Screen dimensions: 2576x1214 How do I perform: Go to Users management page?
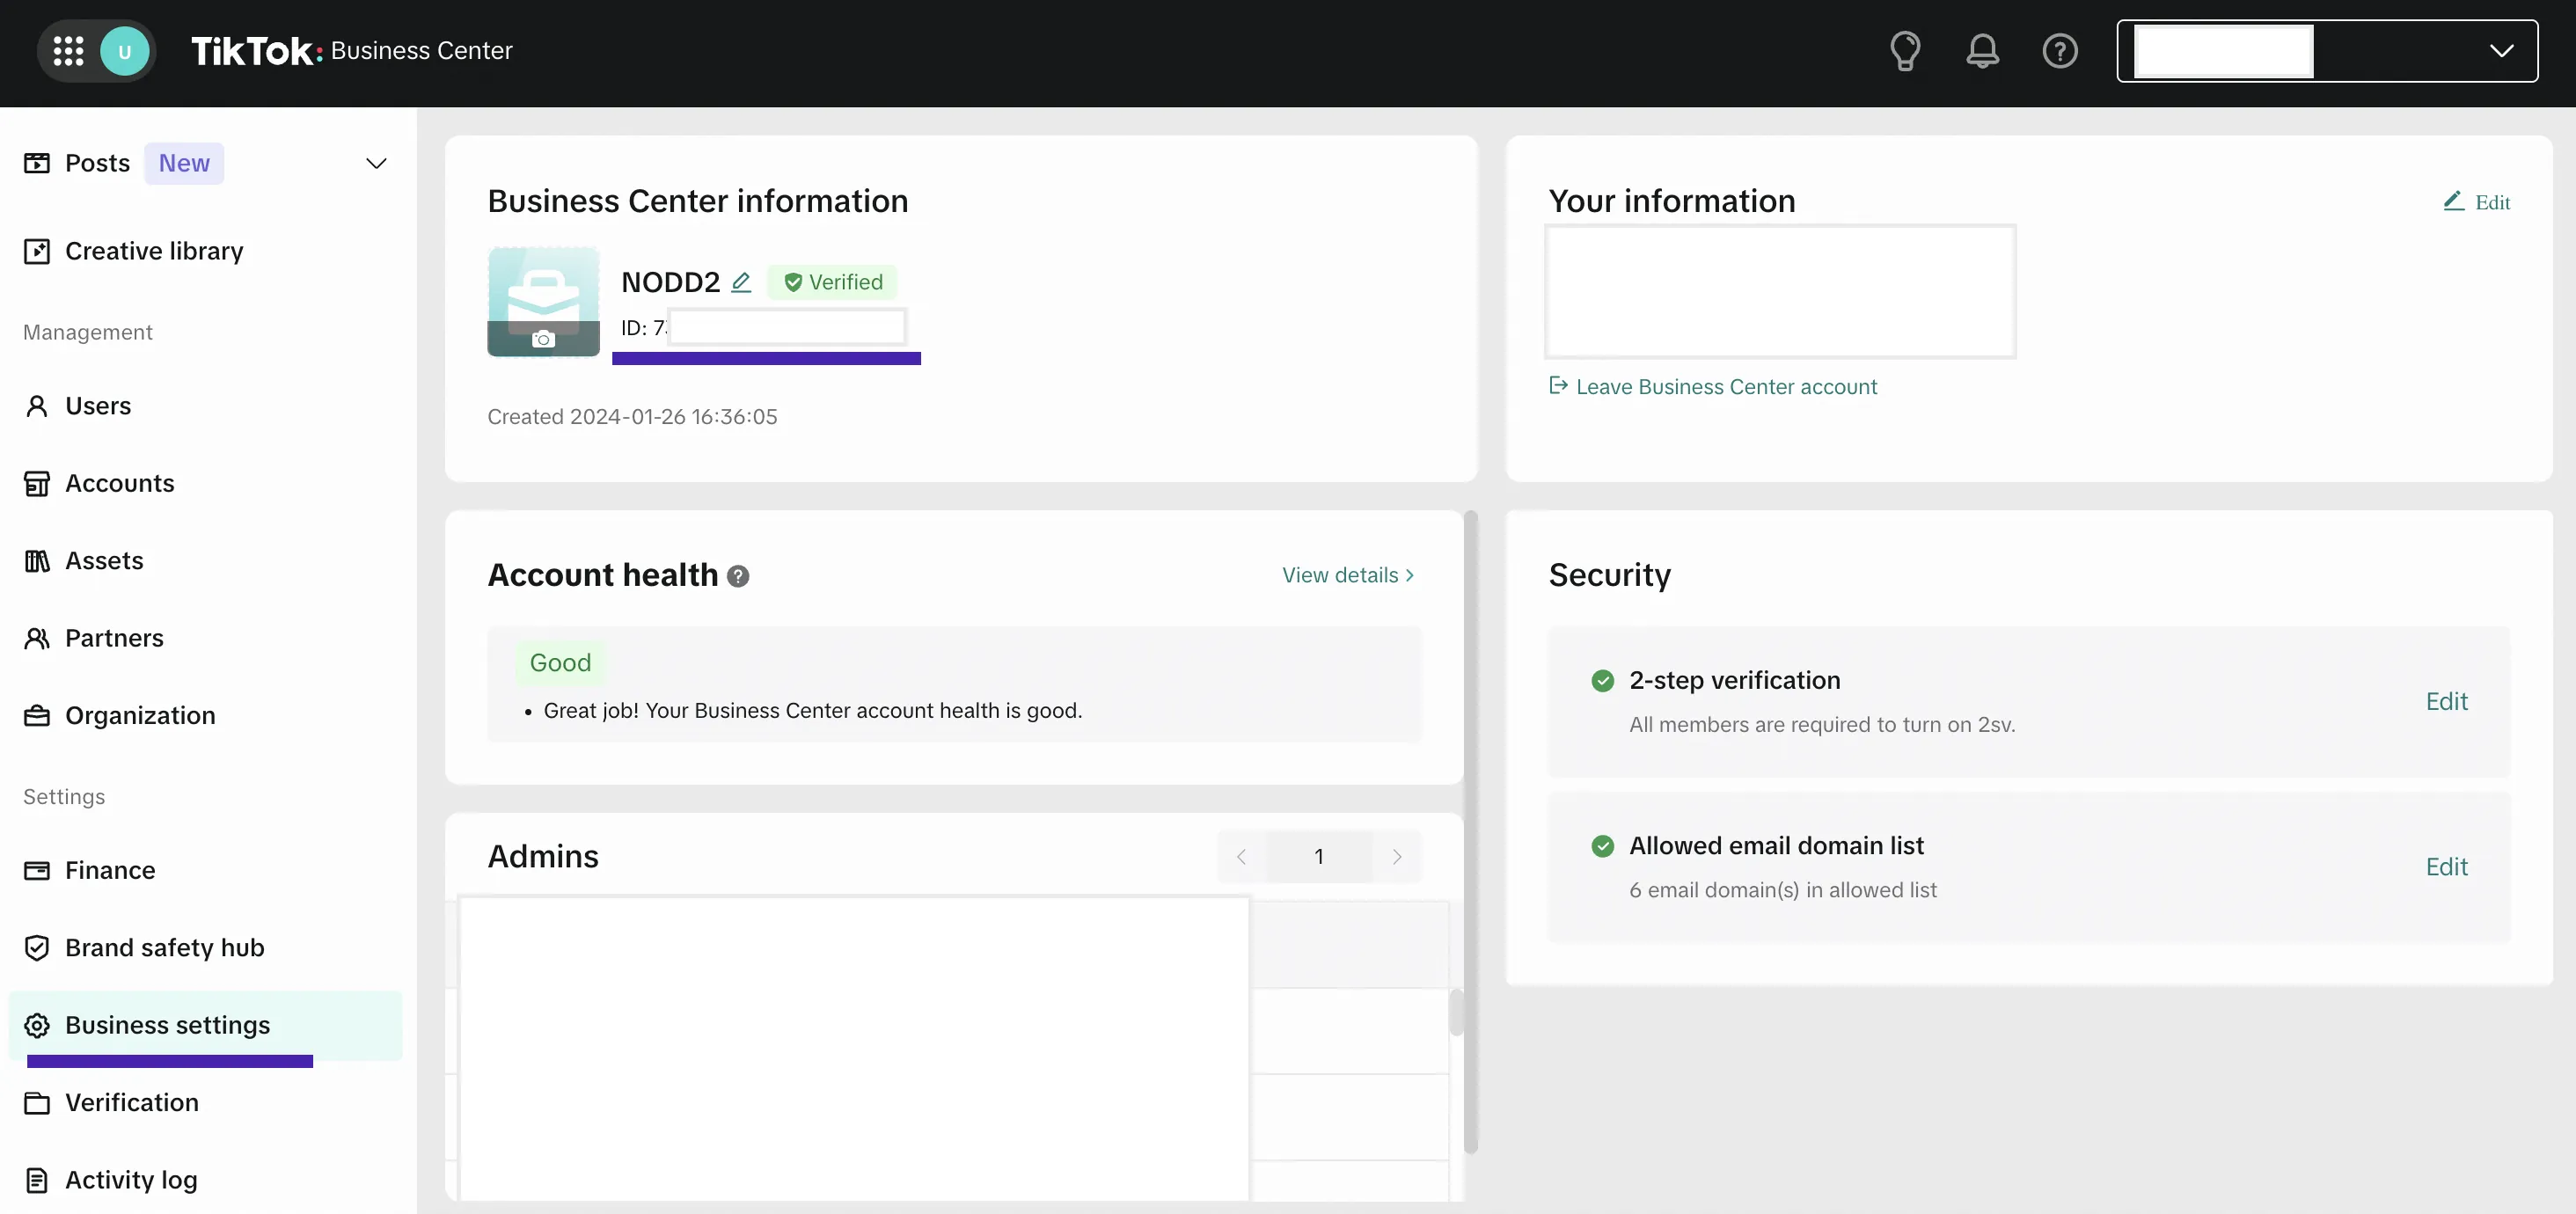coord(98,406)
